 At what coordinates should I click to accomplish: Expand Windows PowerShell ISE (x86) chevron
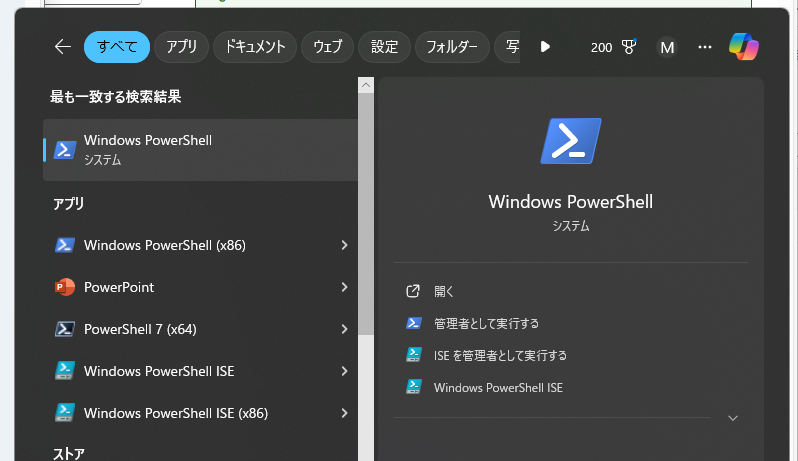(345, 413)
